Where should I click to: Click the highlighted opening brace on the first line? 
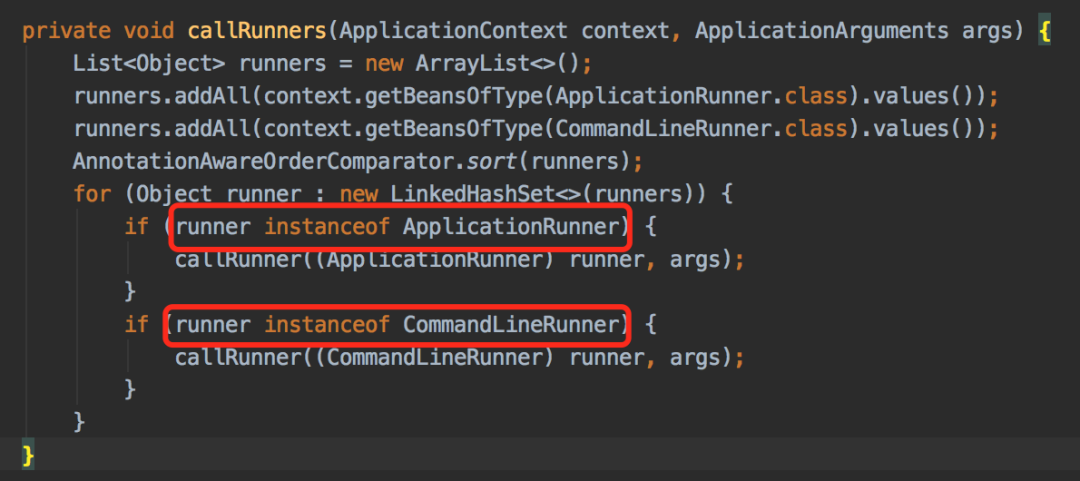point(1044,30)
